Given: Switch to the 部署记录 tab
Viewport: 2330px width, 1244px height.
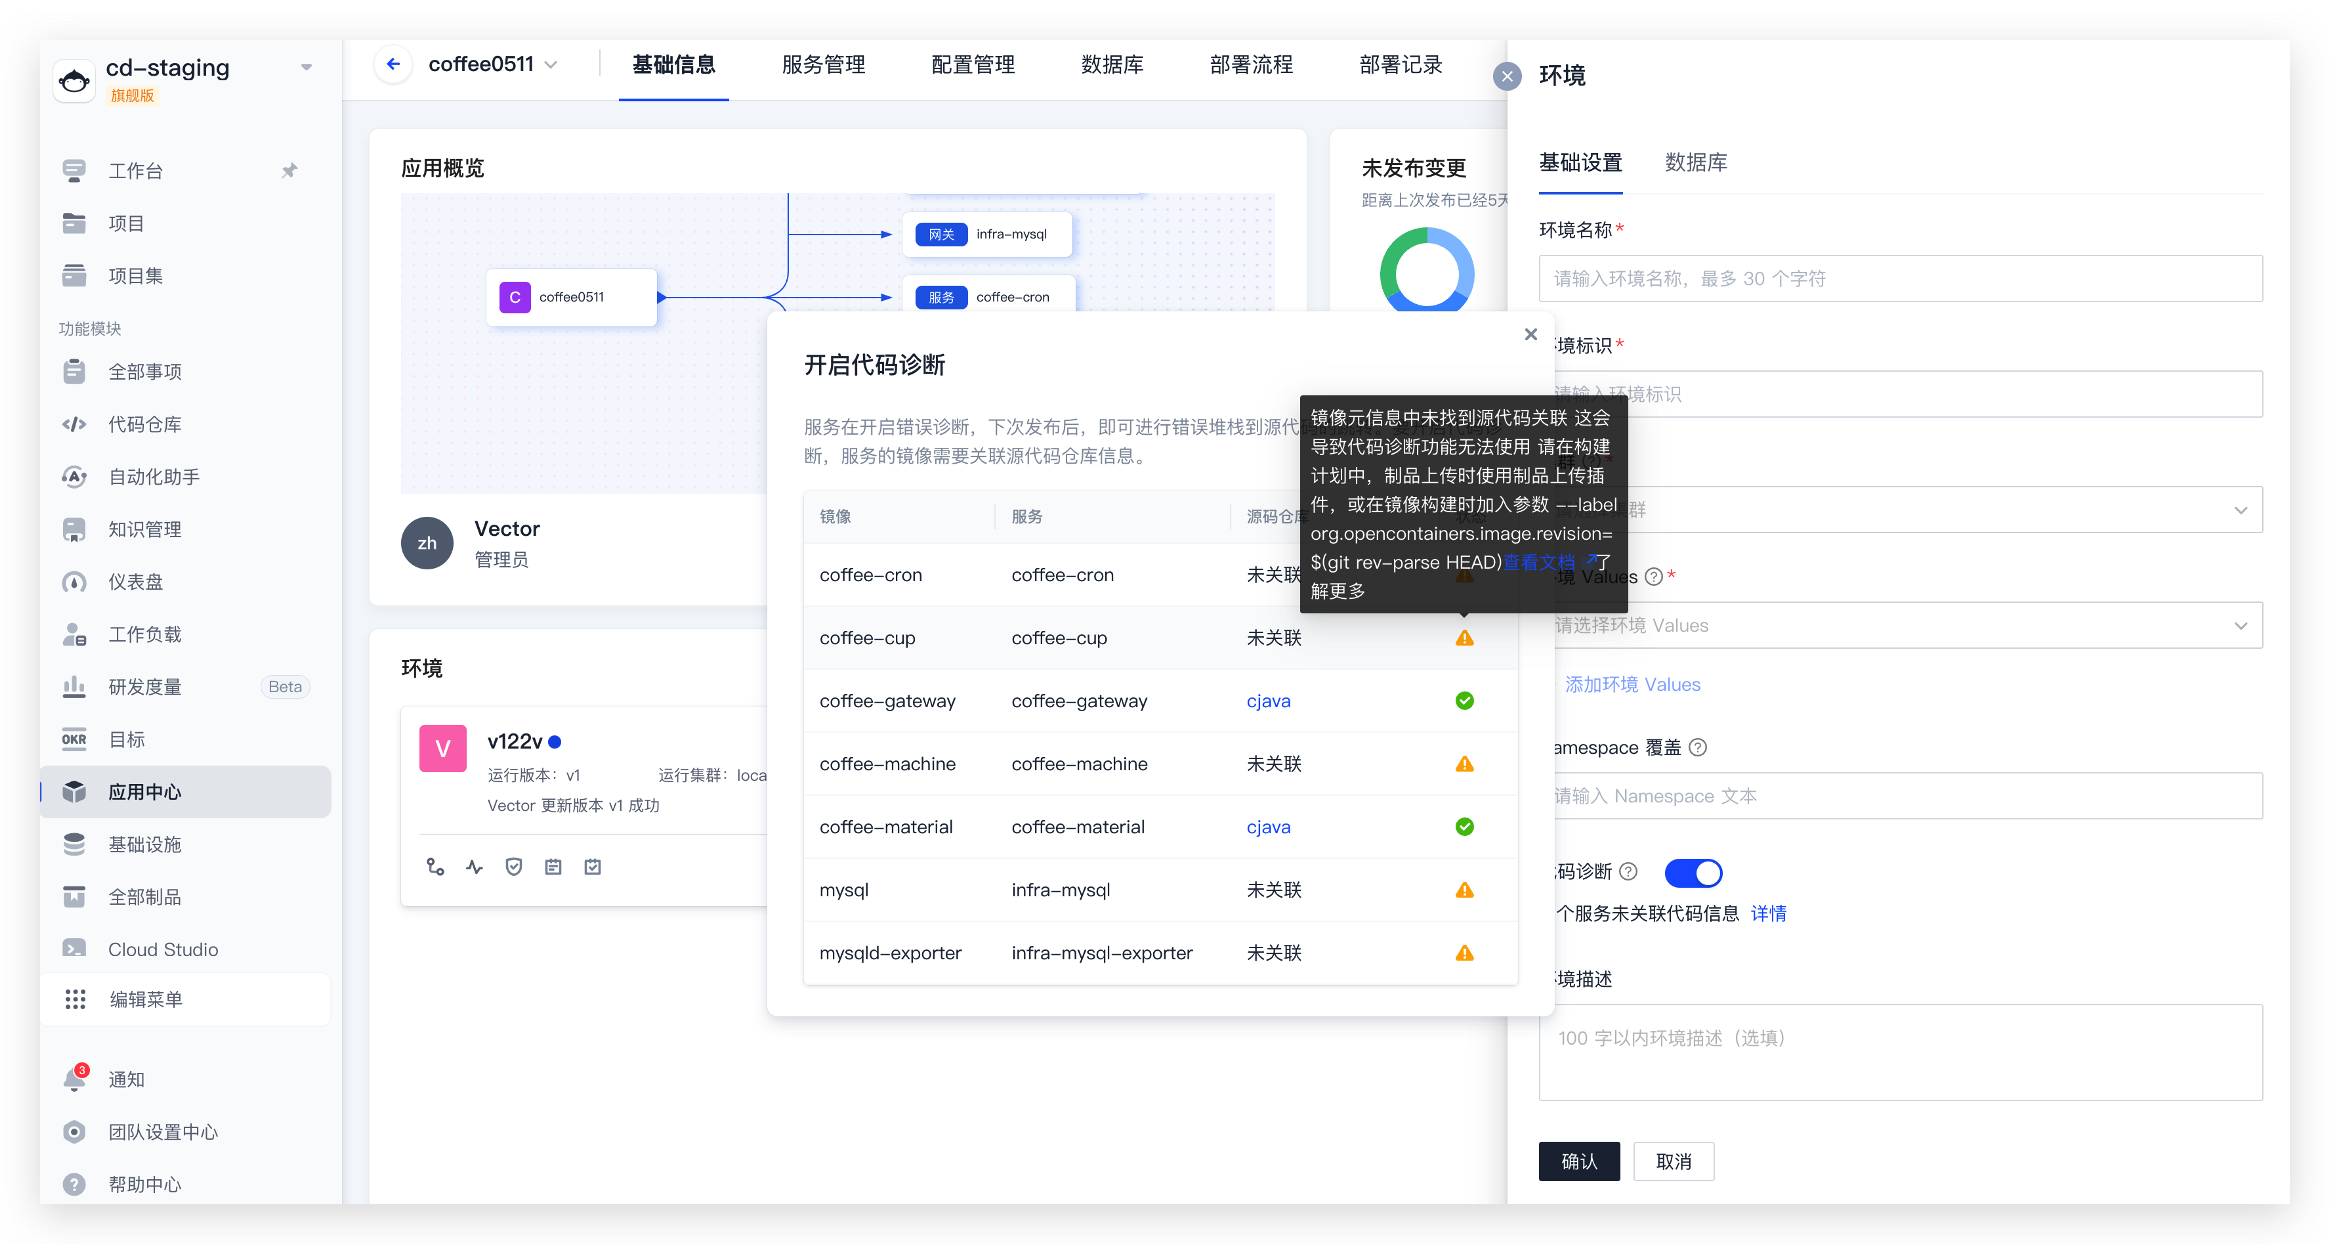Looking at the screenshot, I should pyautogui.click(x=1401, y=65).
